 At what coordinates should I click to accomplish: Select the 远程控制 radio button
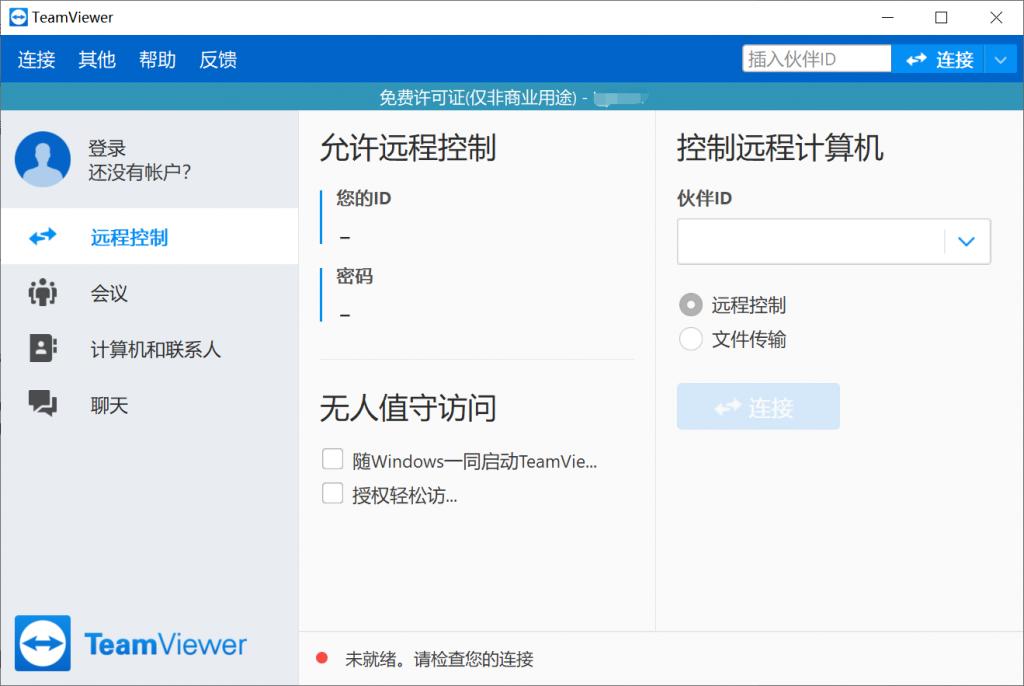(690, 305)
